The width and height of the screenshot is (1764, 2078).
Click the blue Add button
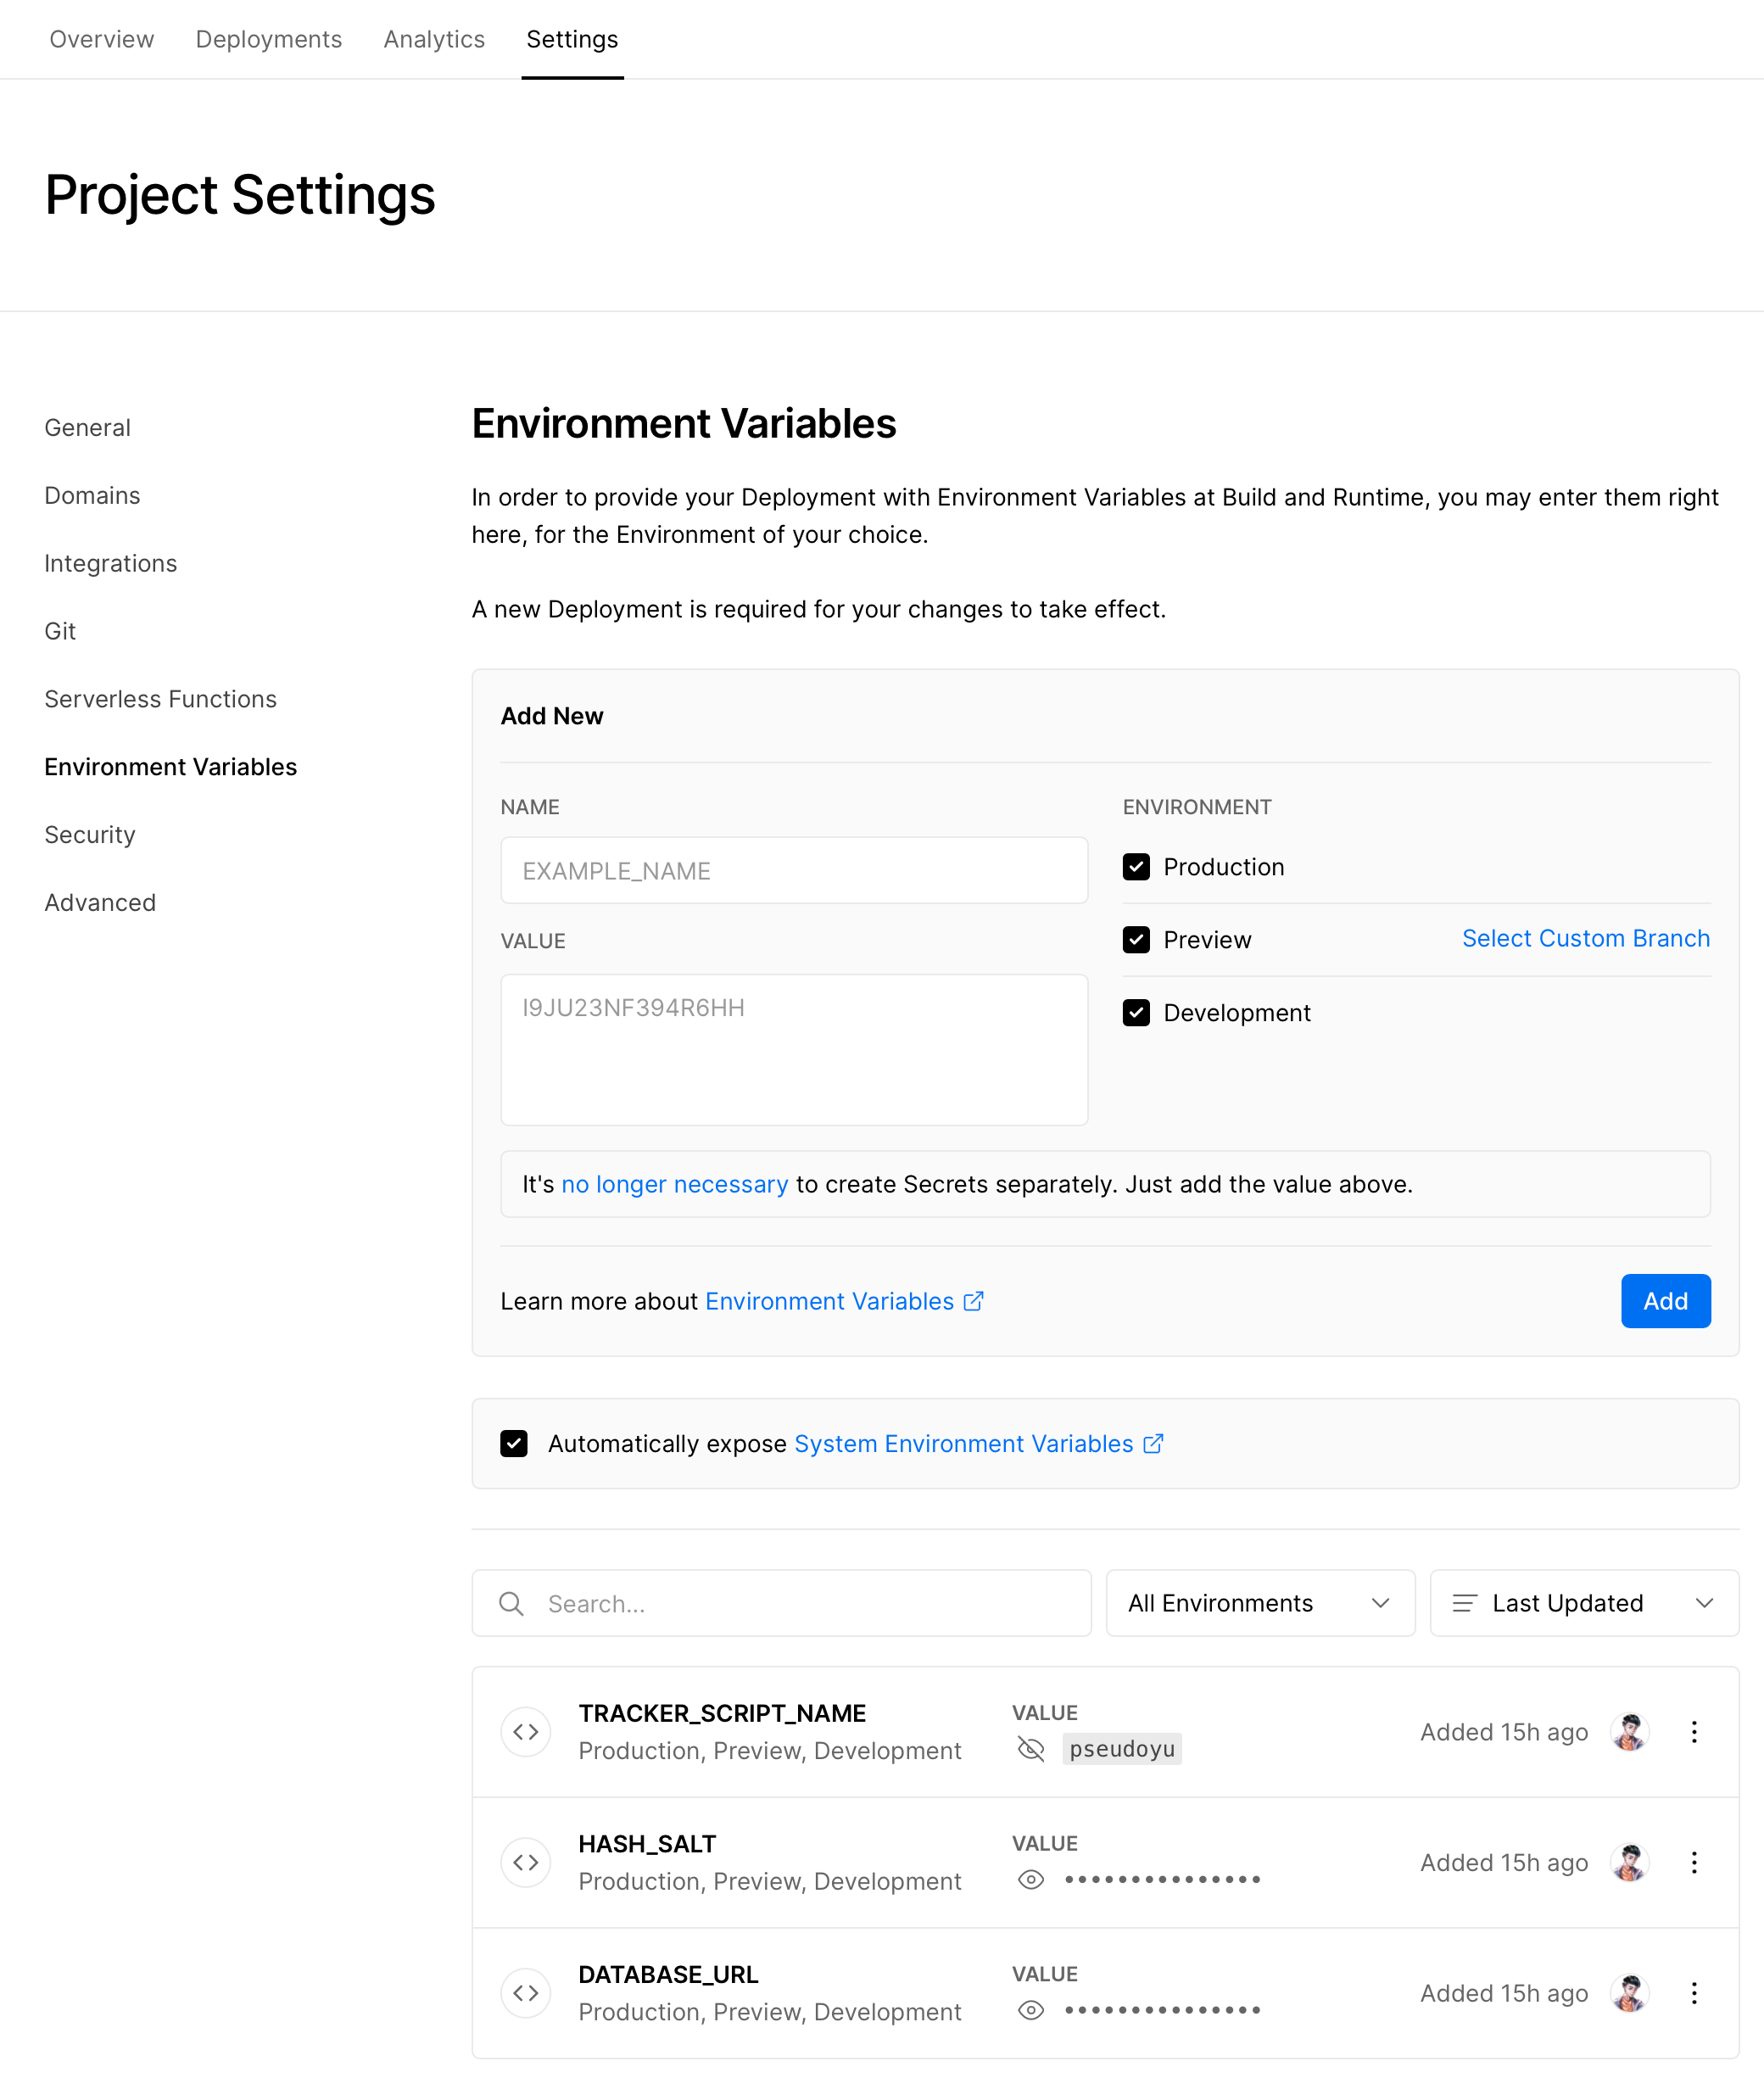pyautogui.click(x=1665, y=1301)
